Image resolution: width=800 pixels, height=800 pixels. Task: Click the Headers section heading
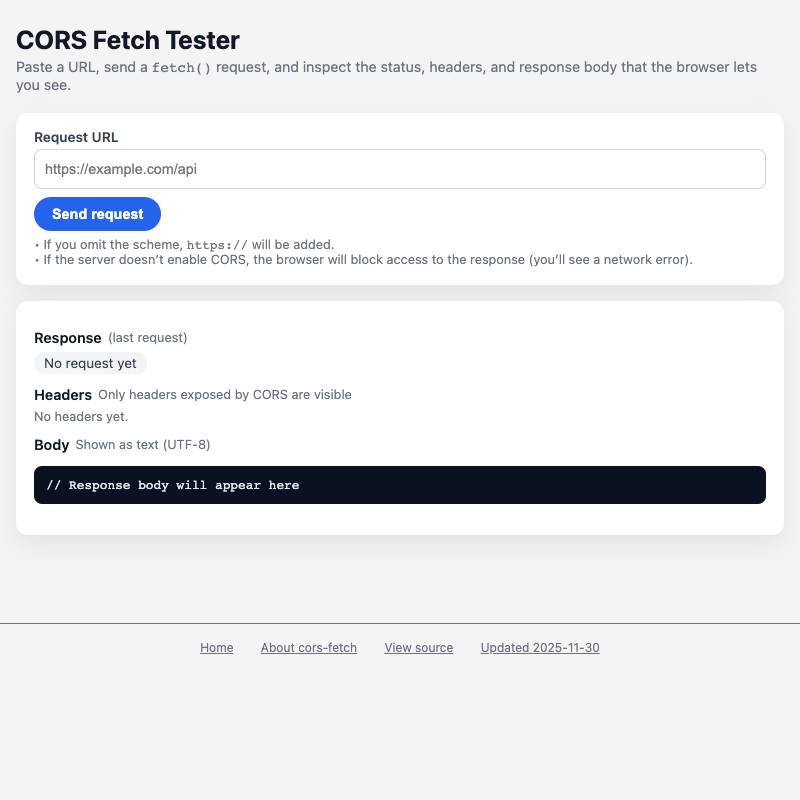click(x=63, y=395)
